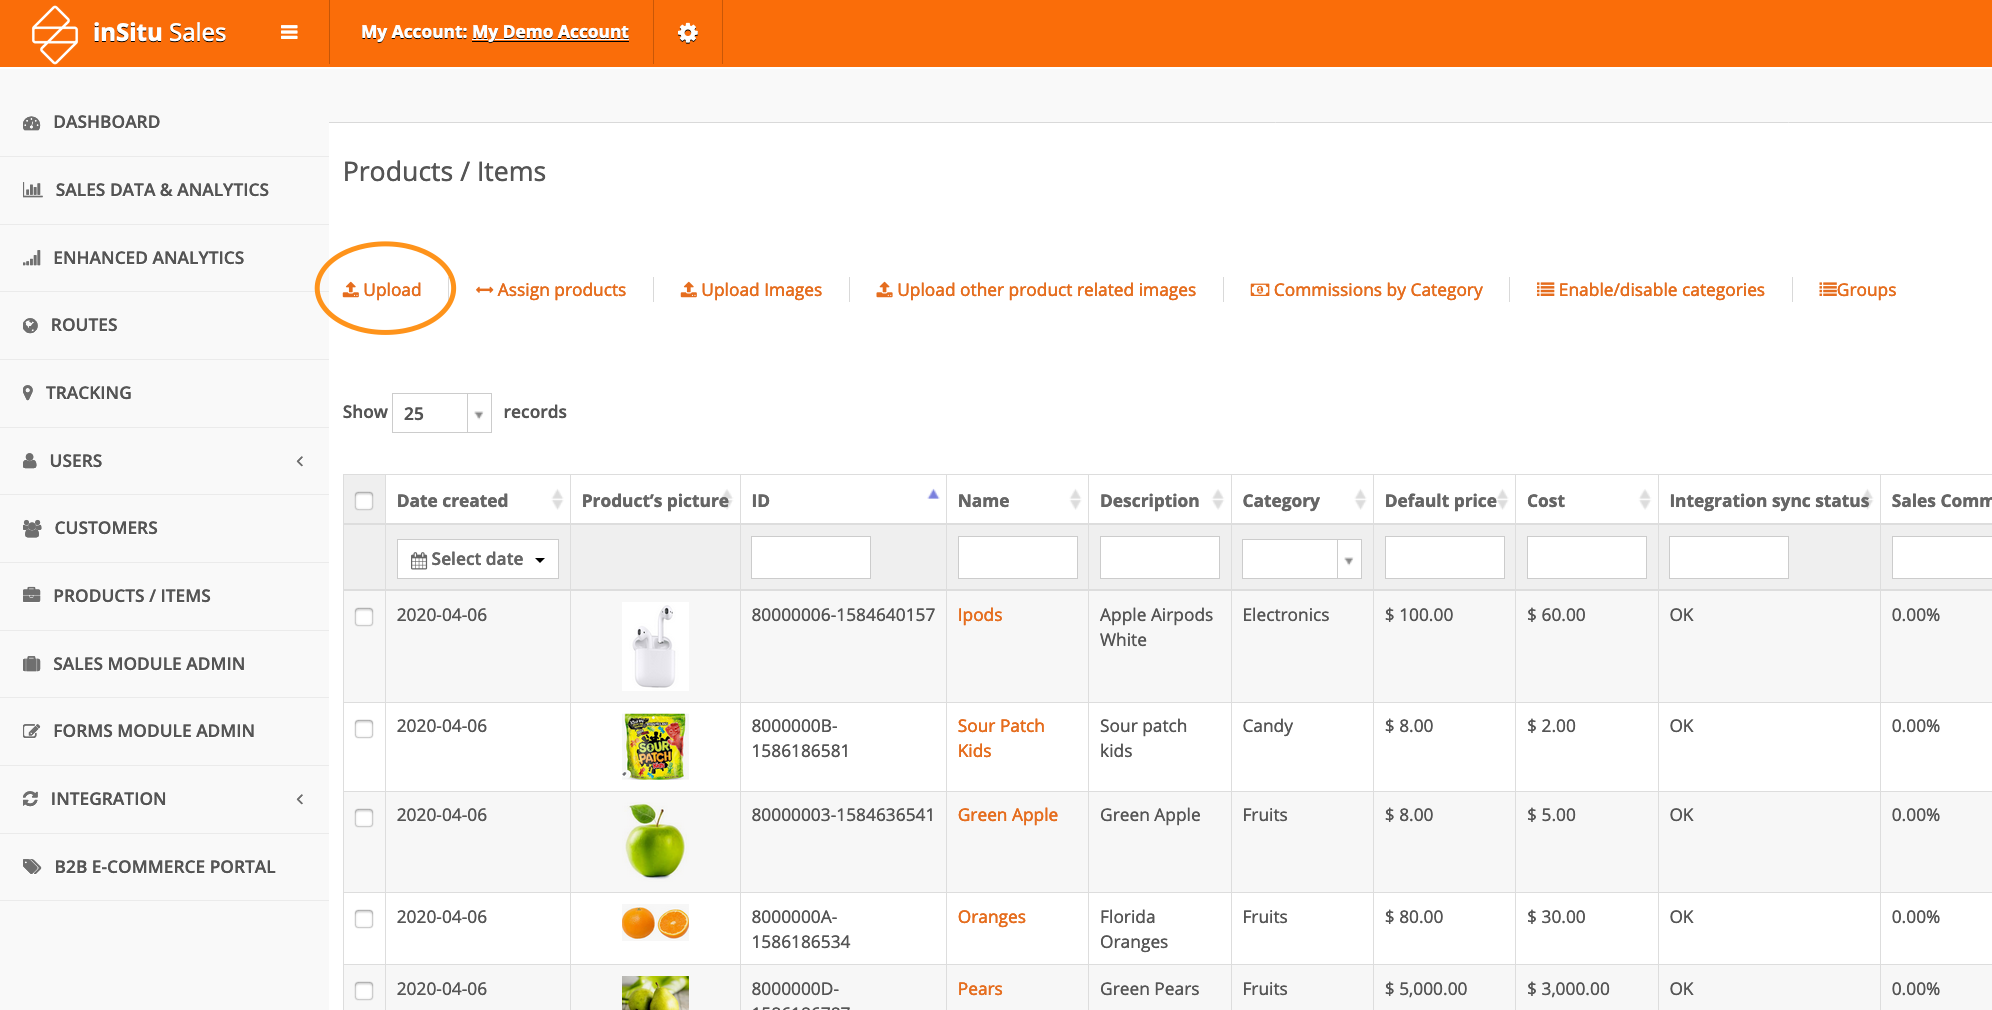Screen dimensions: 1992x1010
Task: Go to Customers in the sidebar
Action: click(105, 528)
